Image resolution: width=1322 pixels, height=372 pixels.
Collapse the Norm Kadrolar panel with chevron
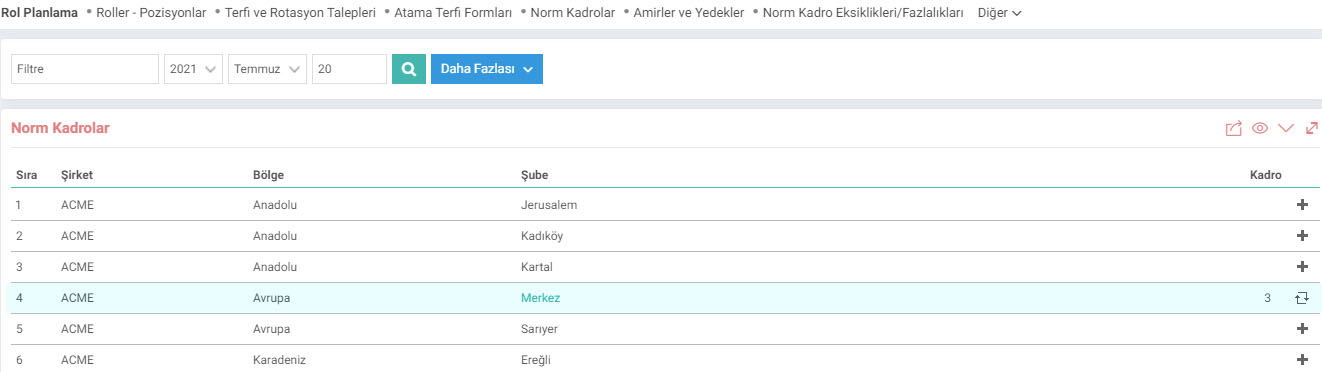tap(1286, 128)
